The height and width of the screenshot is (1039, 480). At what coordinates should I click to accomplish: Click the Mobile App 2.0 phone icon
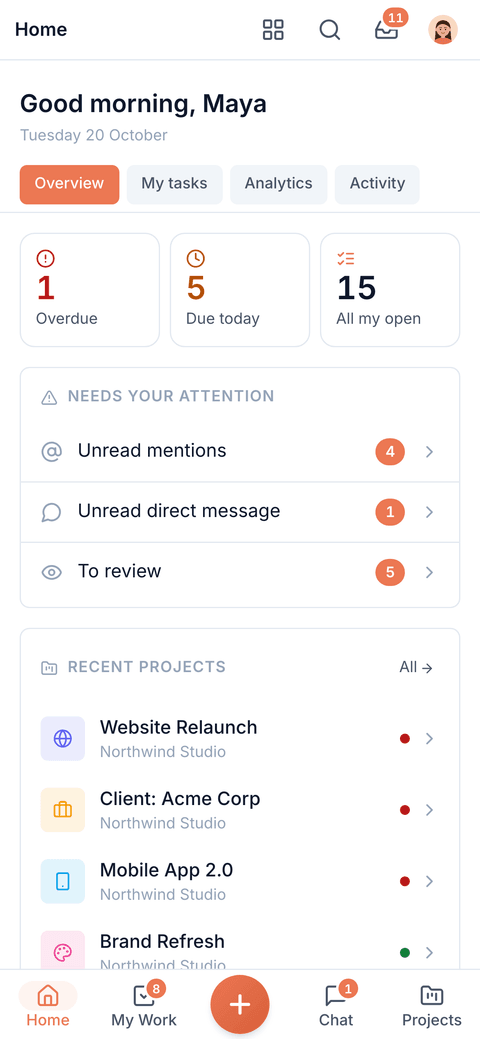pos(62,881)
